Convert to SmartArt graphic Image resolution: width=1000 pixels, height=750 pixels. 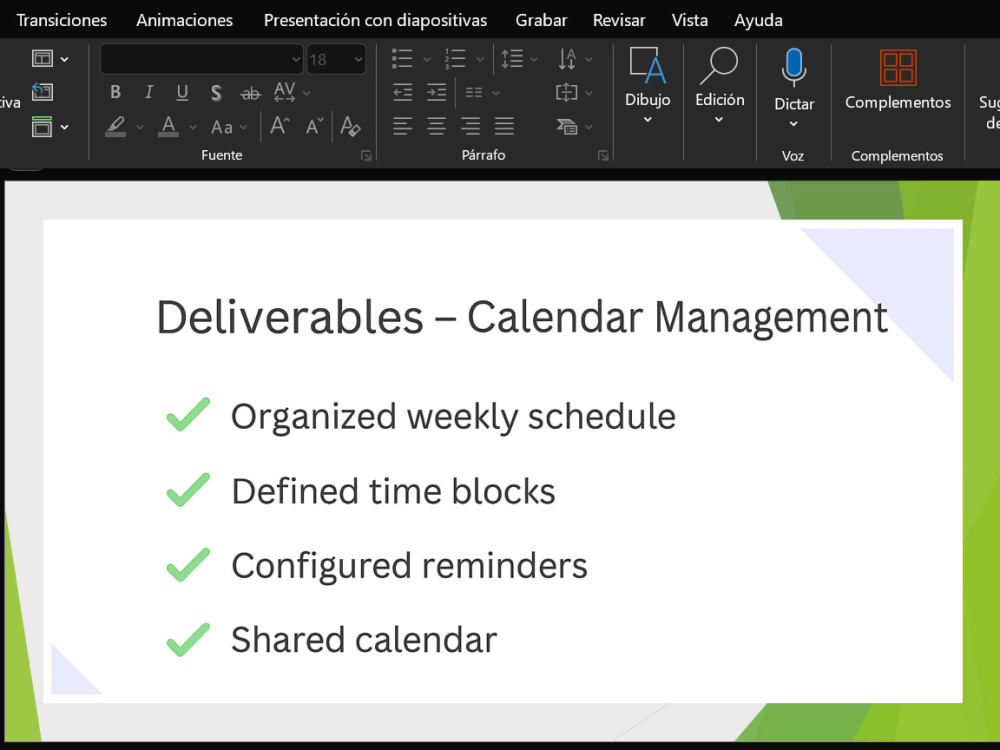coord(574,126)
